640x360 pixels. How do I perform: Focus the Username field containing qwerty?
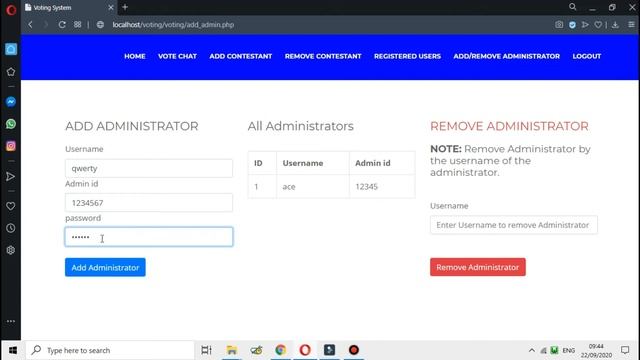click(x=149, y=168)
